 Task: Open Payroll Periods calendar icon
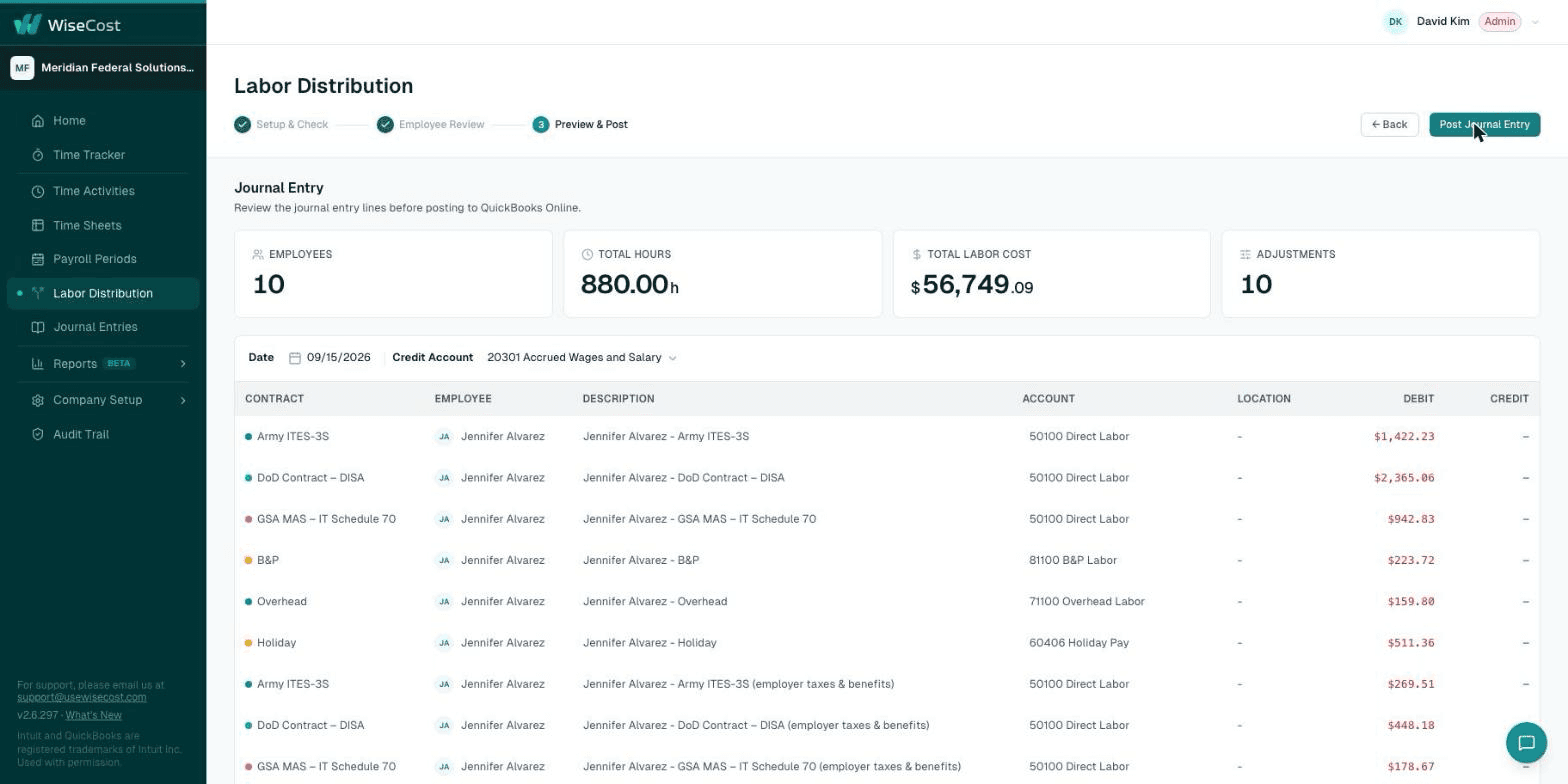38,259
